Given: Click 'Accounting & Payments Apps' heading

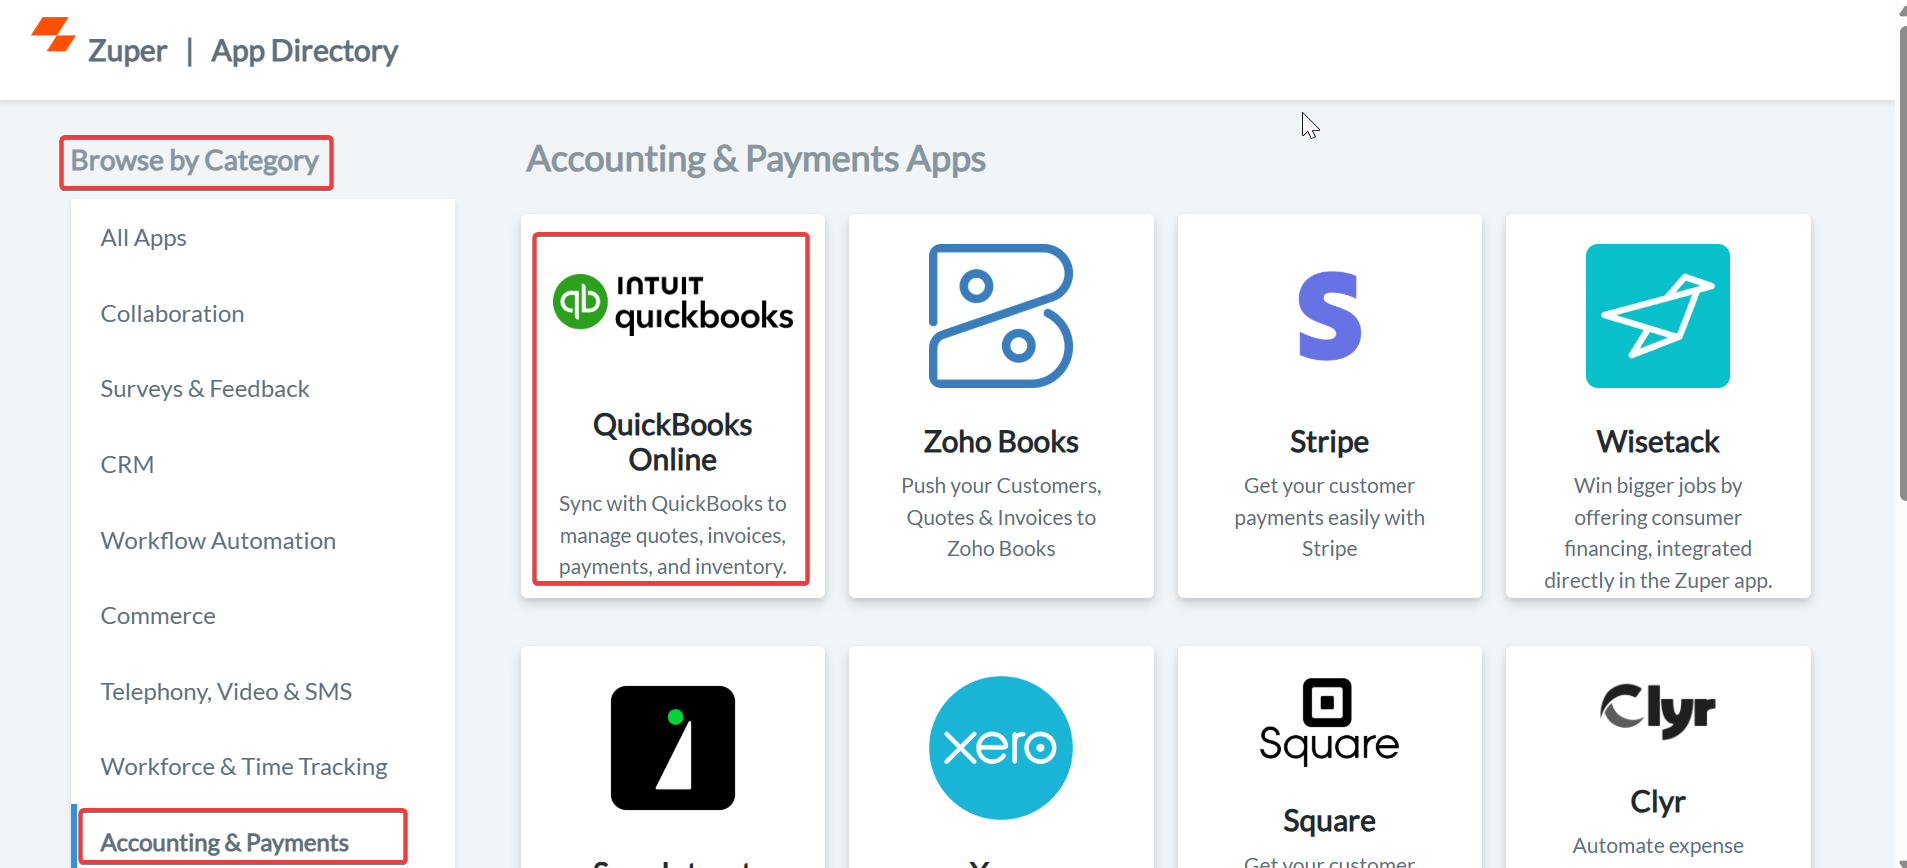Looking at the screenshot, I should [x=756, y=159].
